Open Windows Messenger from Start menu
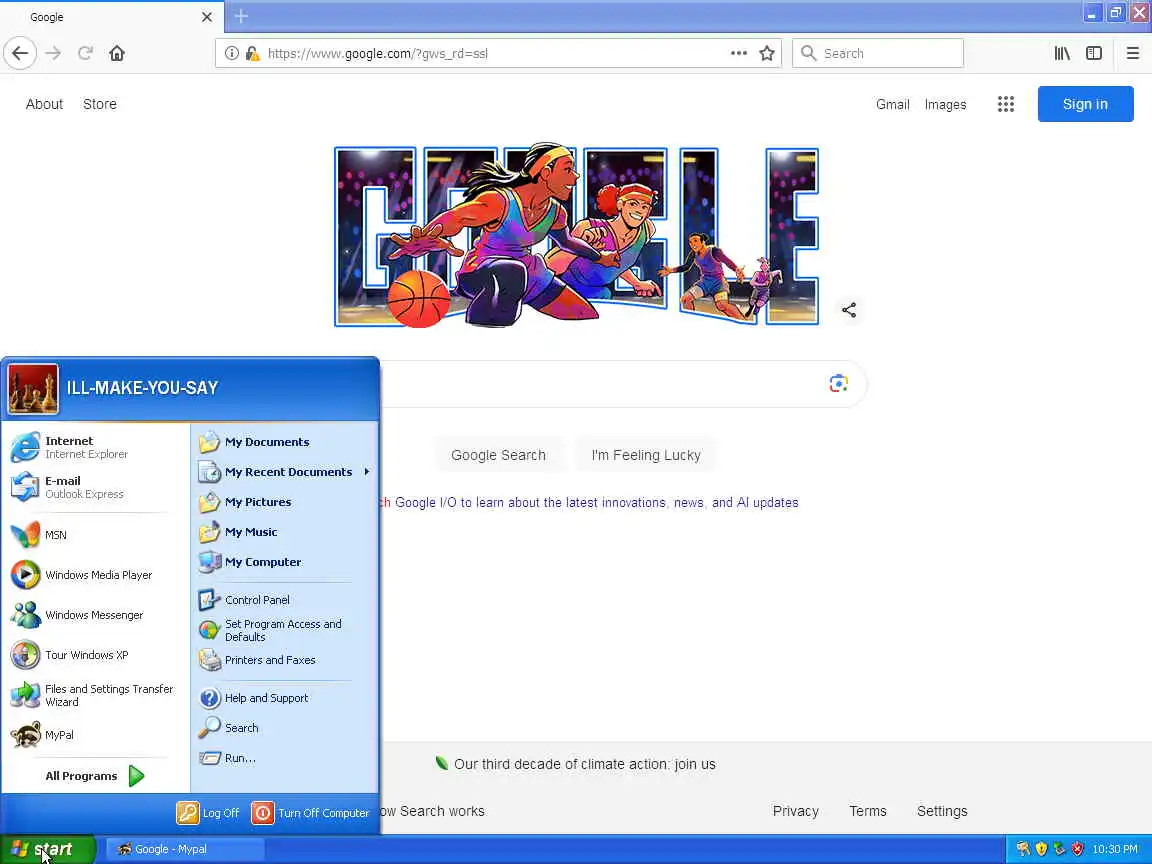 [x=96, y=615]
